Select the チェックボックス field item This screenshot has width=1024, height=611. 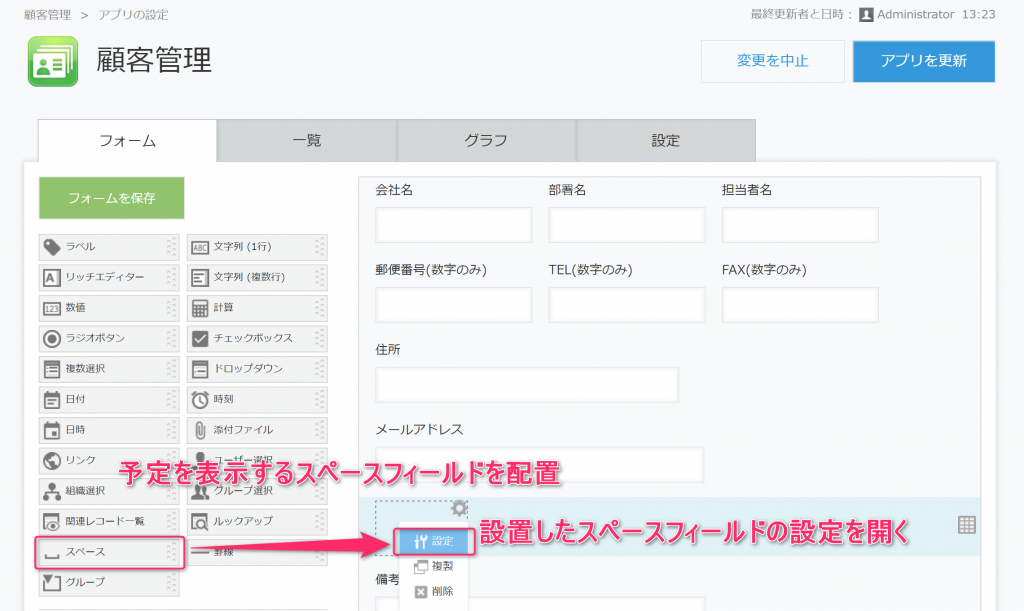pos(257,338)
